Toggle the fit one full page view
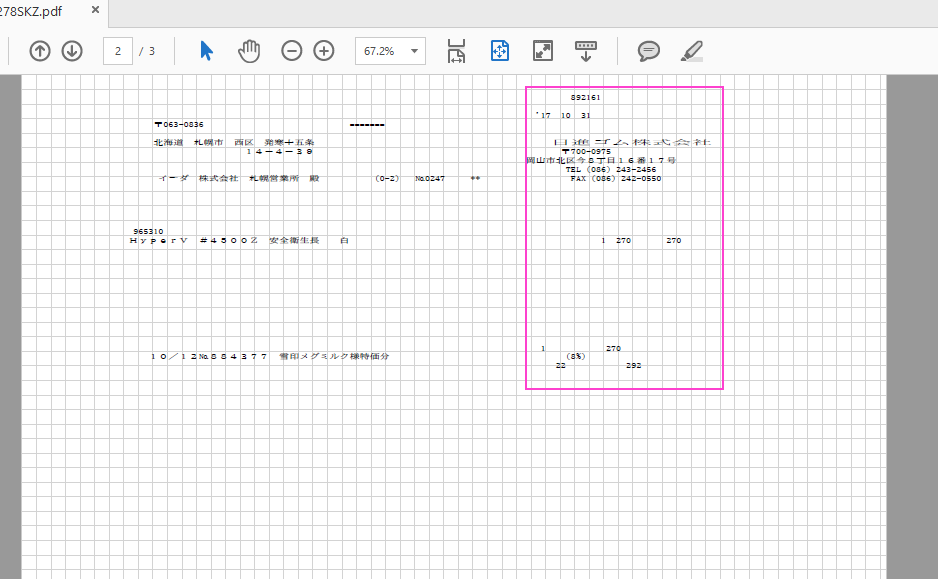938x579 pixels. click(x=500, y=51)
